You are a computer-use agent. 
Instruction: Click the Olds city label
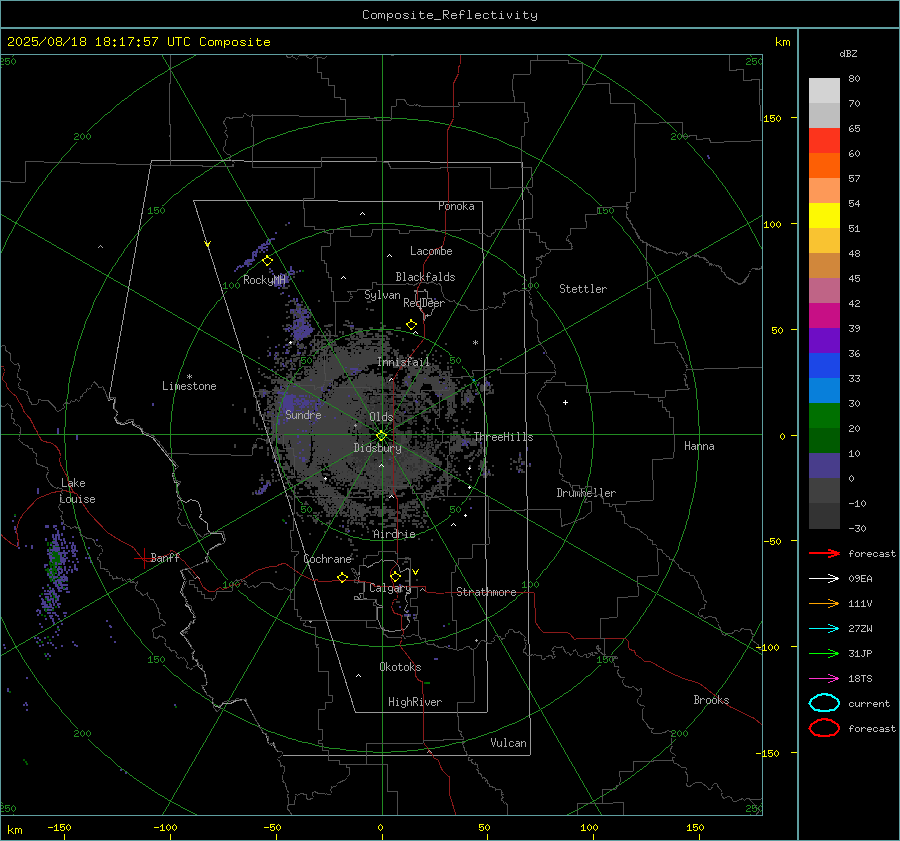[x=381, y=417]
